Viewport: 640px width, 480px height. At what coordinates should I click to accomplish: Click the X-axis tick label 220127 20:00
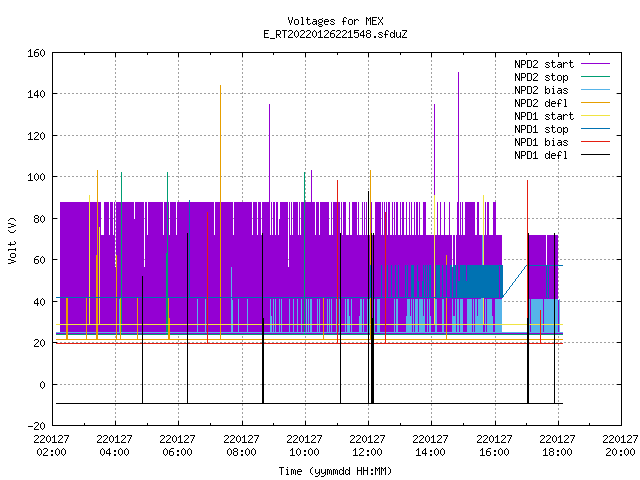(x=620, y=446)
